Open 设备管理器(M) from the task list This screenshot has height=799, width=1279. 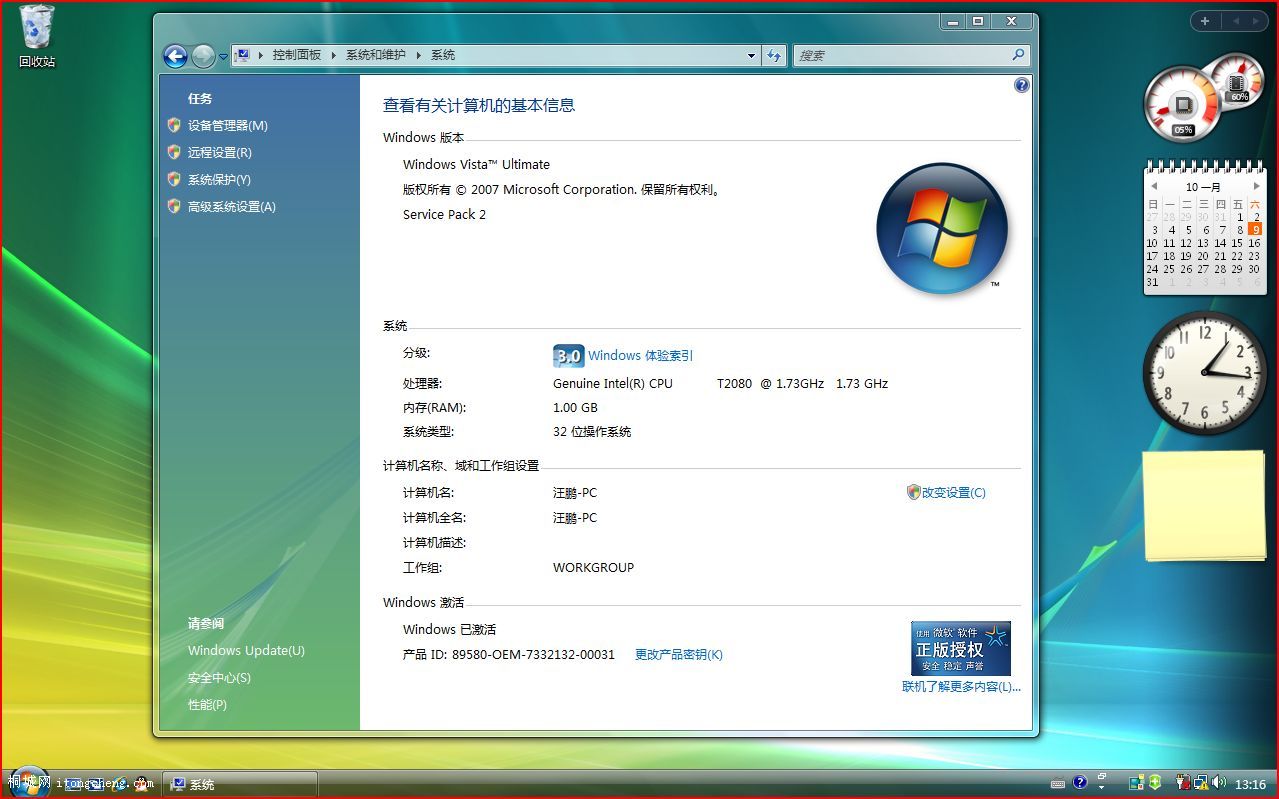click(227, 126)
